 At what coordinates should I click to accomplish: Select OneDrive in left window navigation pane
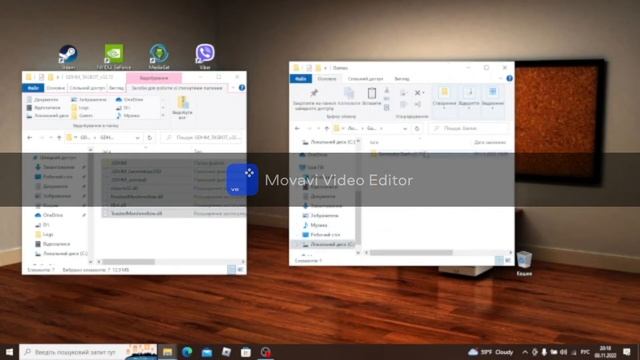(x=48, y=215)
